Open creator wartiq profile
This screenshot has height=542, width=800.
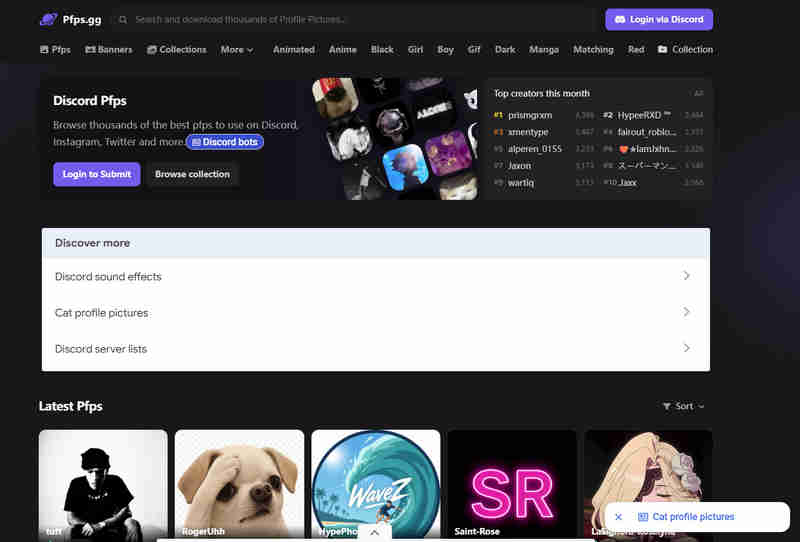[x=520, y=183]
